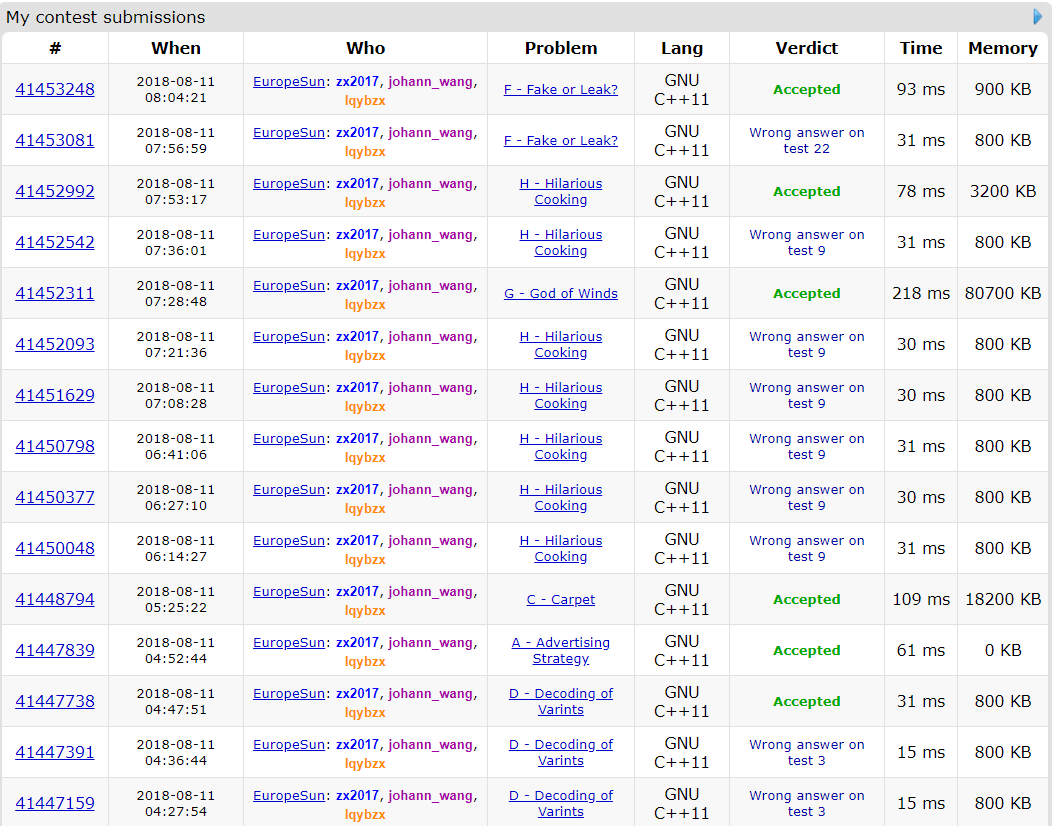Open the G - God of Winds problem
Screen dimensions: 1054x826
tap(560, 293)
